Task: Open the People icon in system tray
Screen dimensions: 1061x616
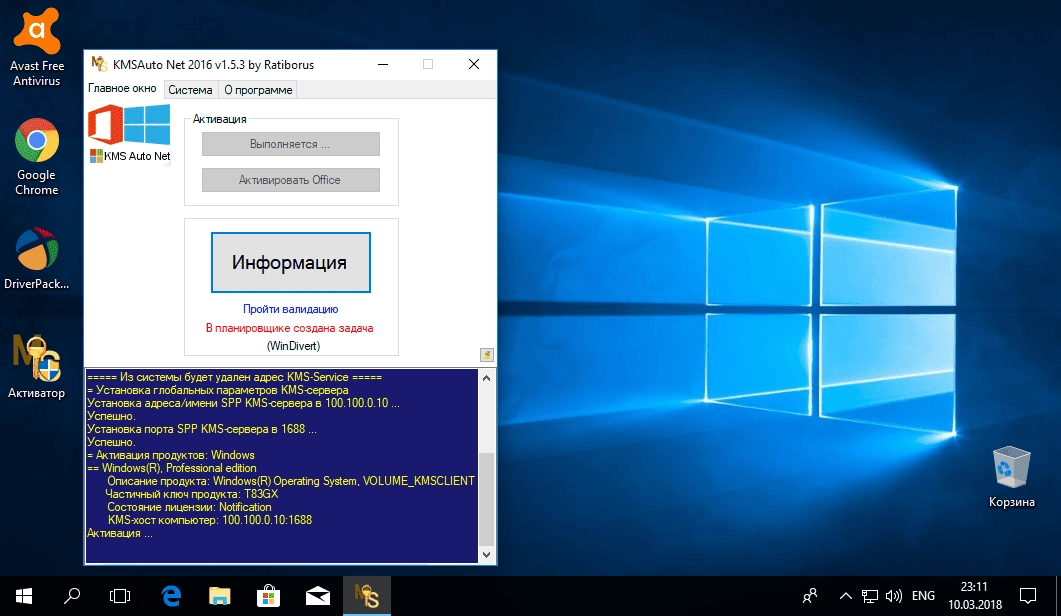Action: click(x=810, y=596)
